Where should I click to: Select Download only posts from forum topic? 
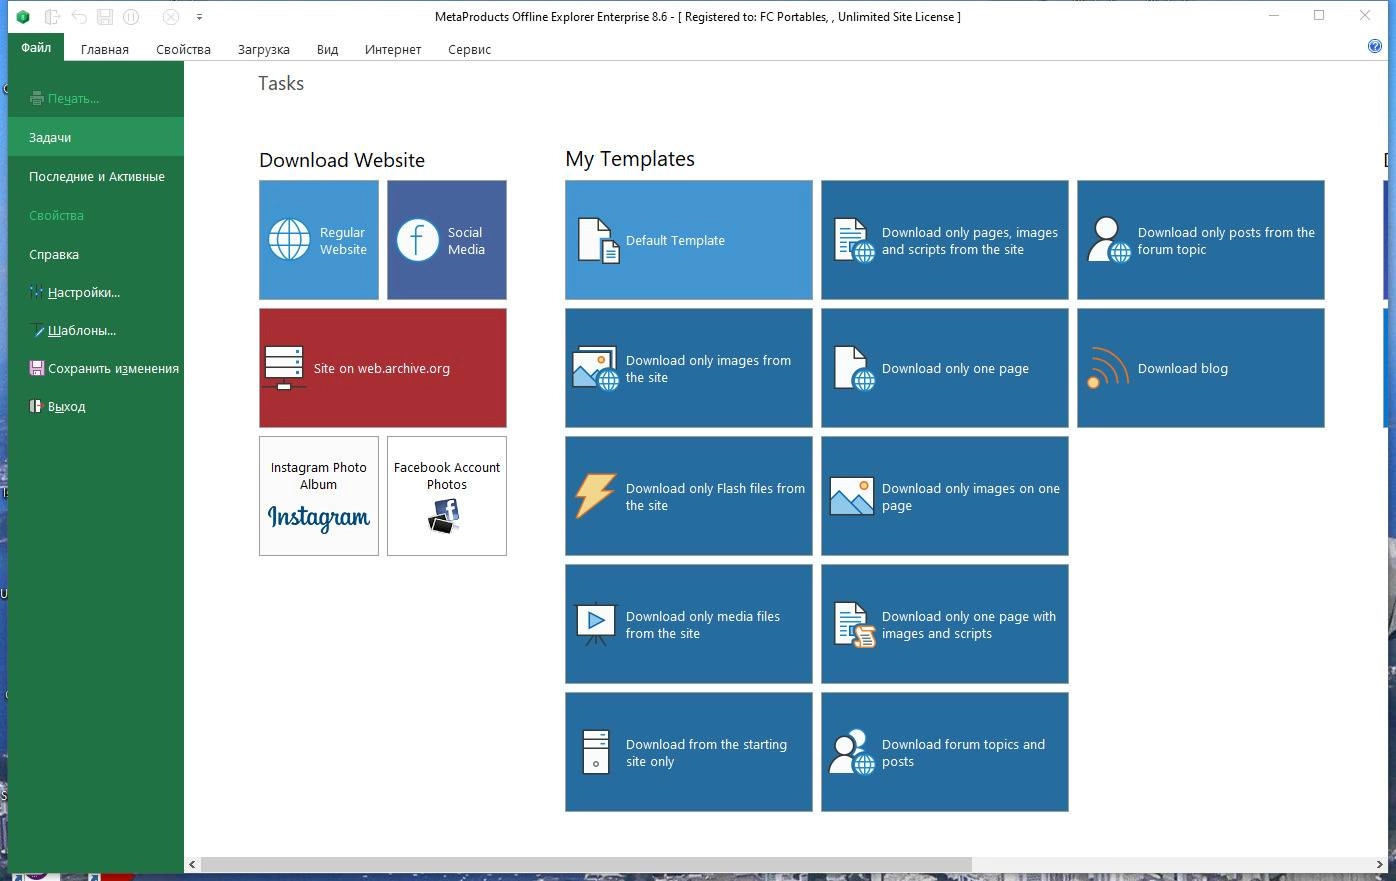[1201, 240]
